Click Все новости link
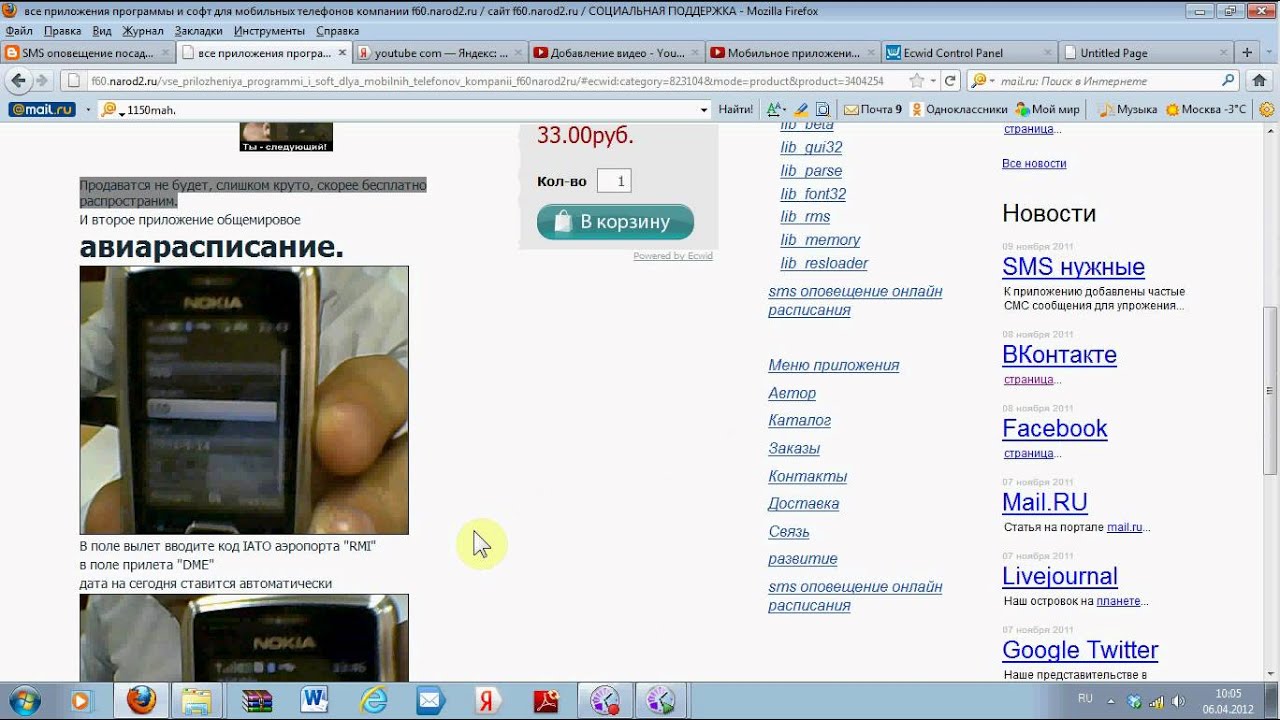This screenshot has width=1280, height=720. (x=1034, y=163)
